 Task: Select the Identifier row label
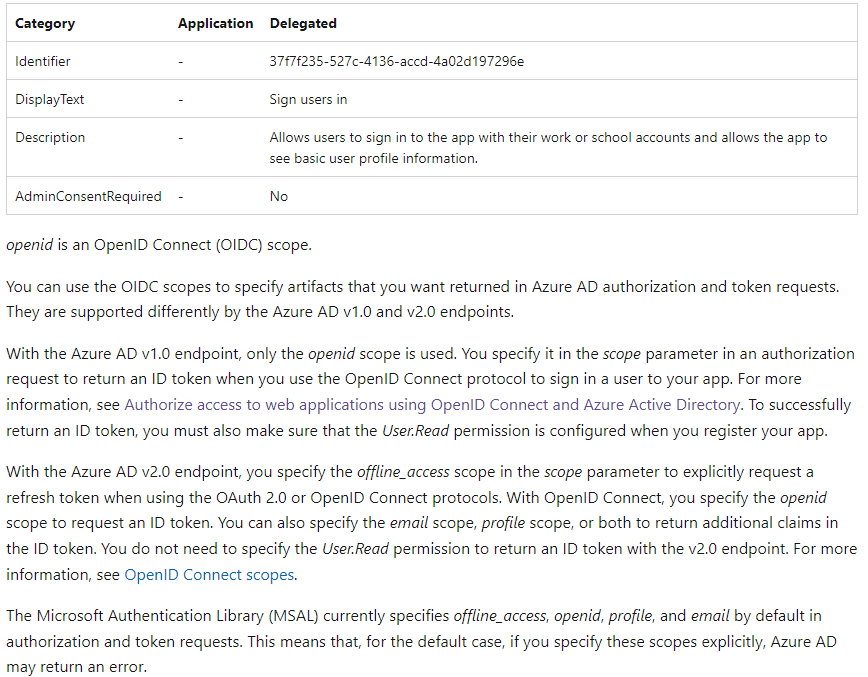coord(43,61)
